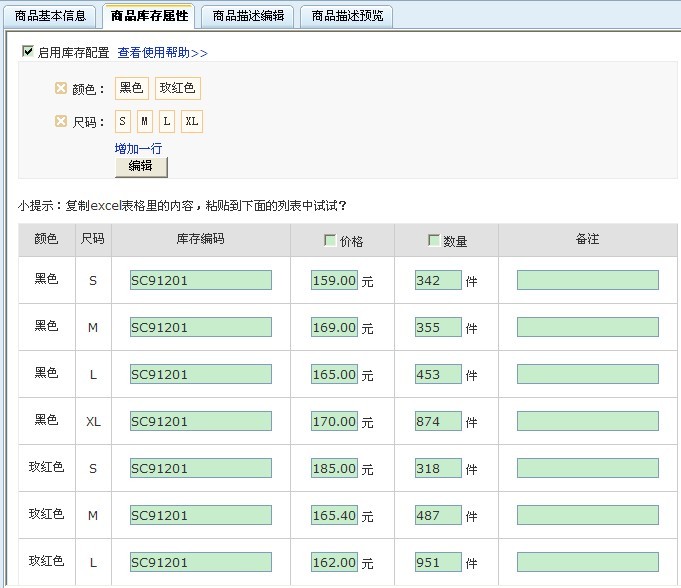Image resolution: width=681 pixels, height=588 pixels.
Task: Click the 增加一行 link
Action: click(138, 148)
